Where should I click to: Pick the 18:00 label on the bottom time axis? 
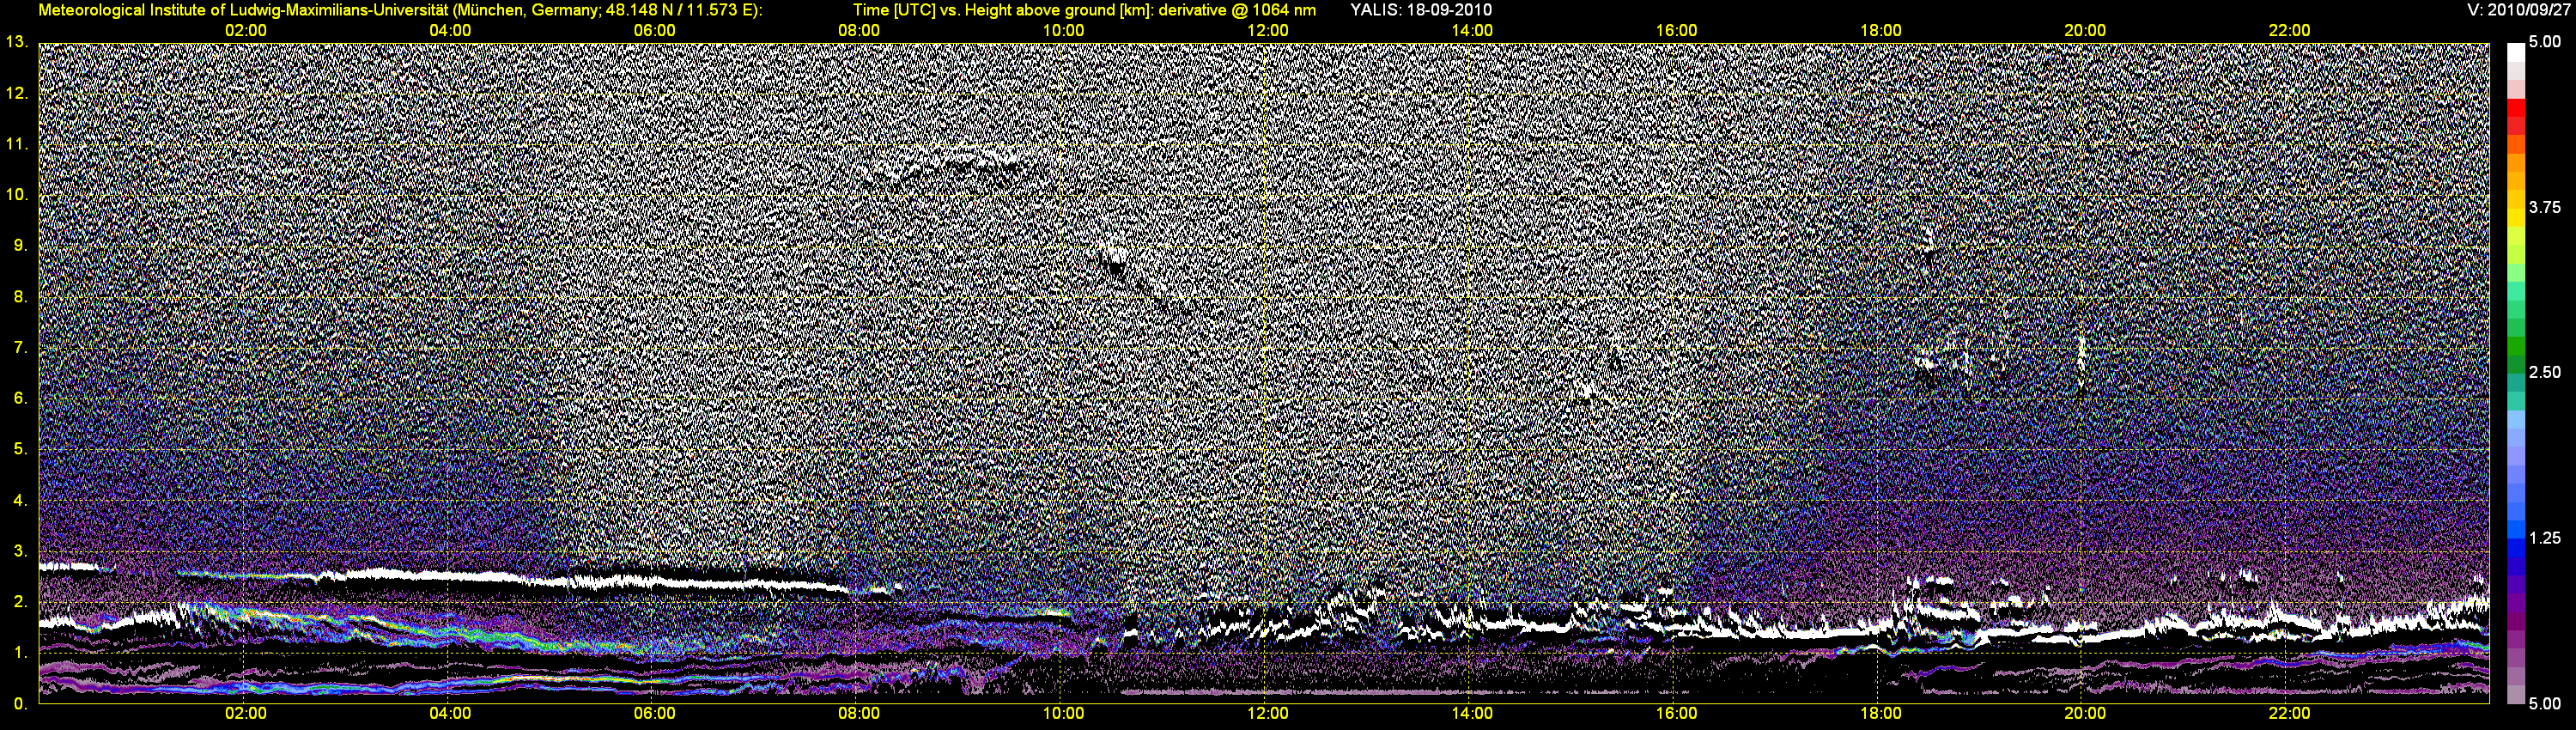pos(1880,714)
